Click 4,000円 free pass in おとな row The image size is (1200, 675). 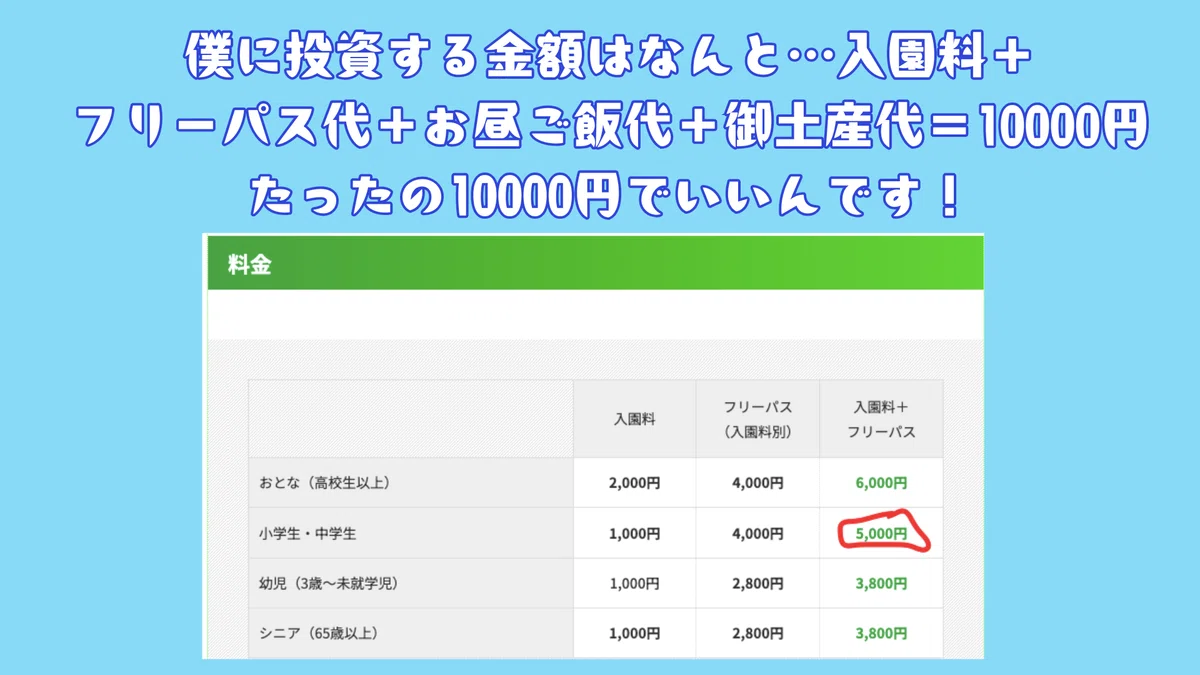point(757,483)
